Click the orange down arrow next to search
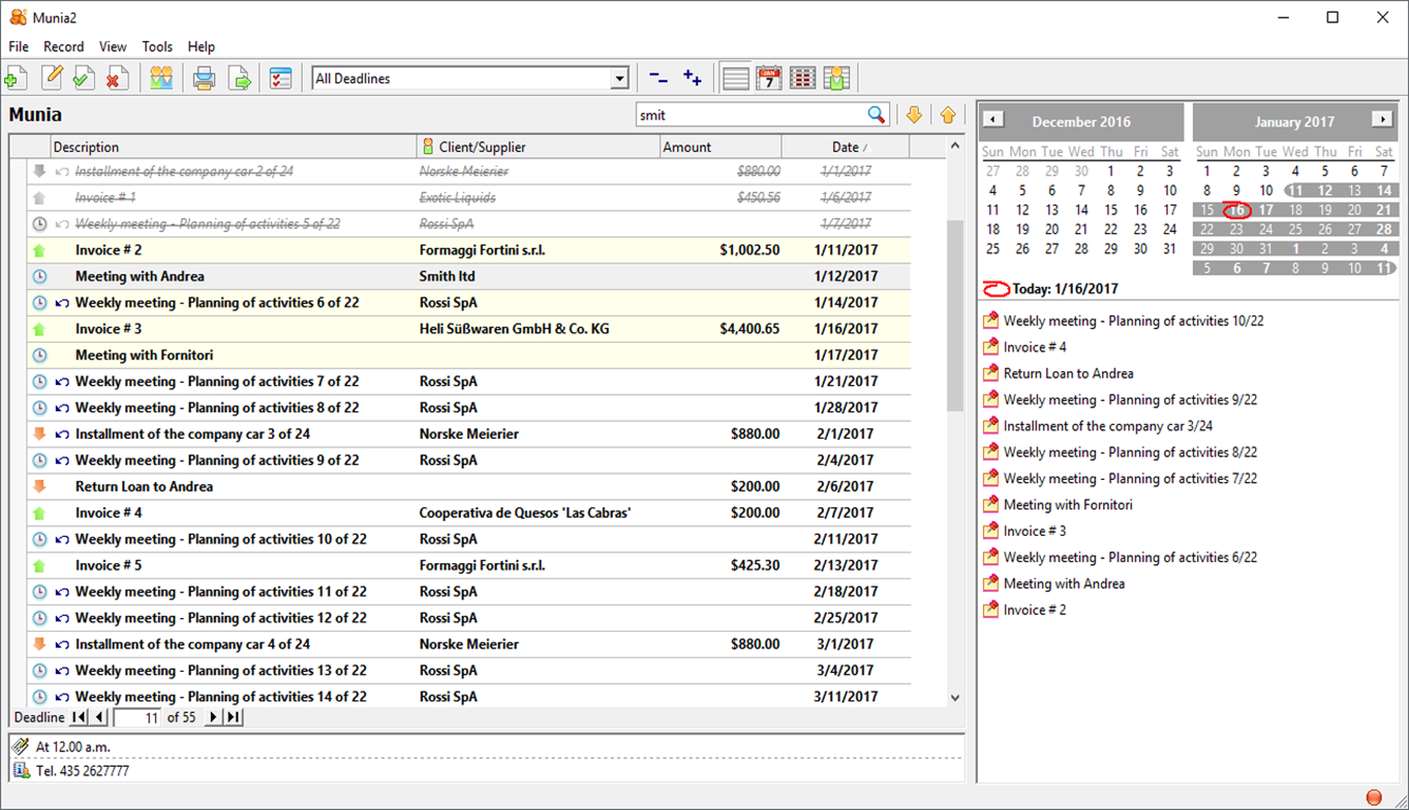 [x=914, y=115]
